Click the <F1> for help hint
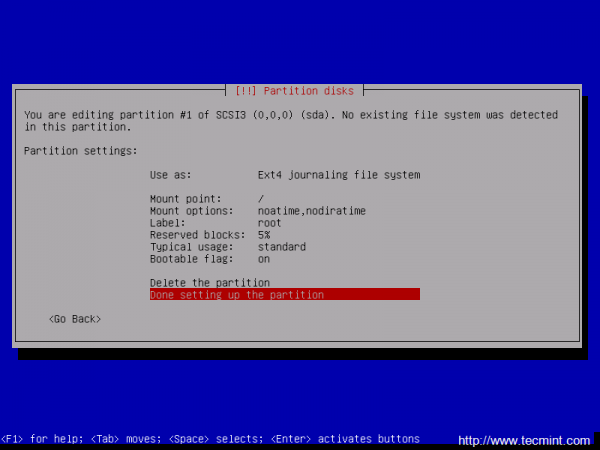The width and height of the screenshot is (600, 450). (x=42, y=439)
